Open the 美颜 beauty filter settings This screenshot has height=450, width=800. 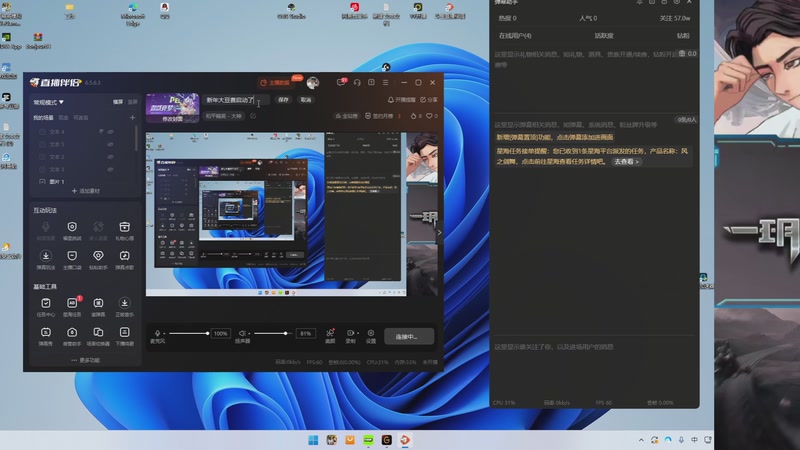pyautogui.click(x=330, y=336)
